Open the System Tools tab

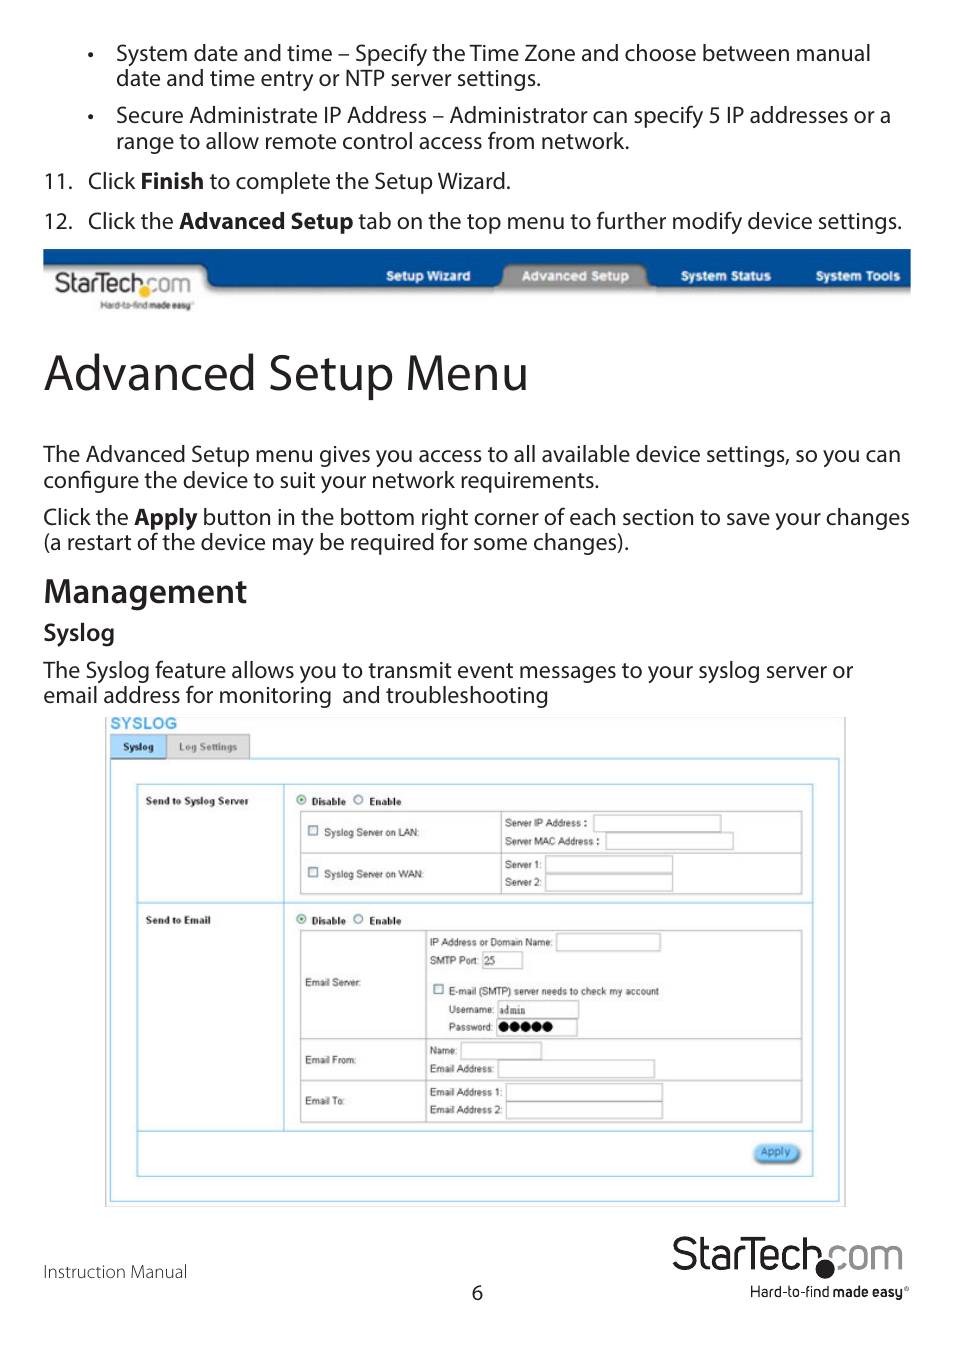click(857, 276)
